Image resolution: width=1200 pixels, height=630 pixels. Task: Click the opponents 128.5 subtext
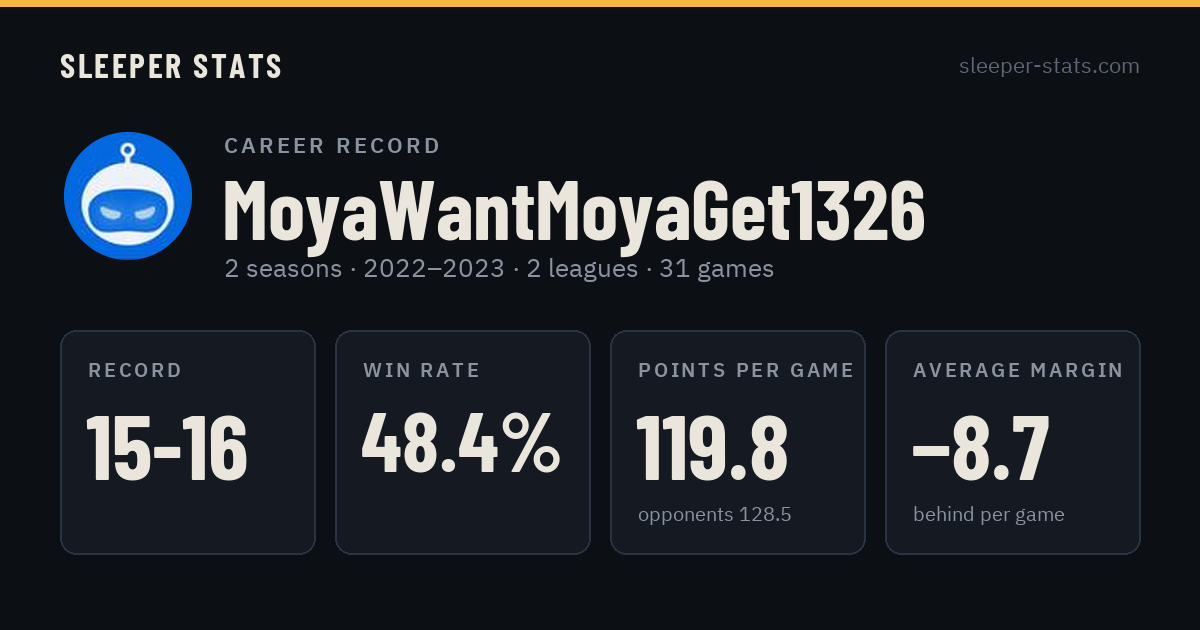715,515
